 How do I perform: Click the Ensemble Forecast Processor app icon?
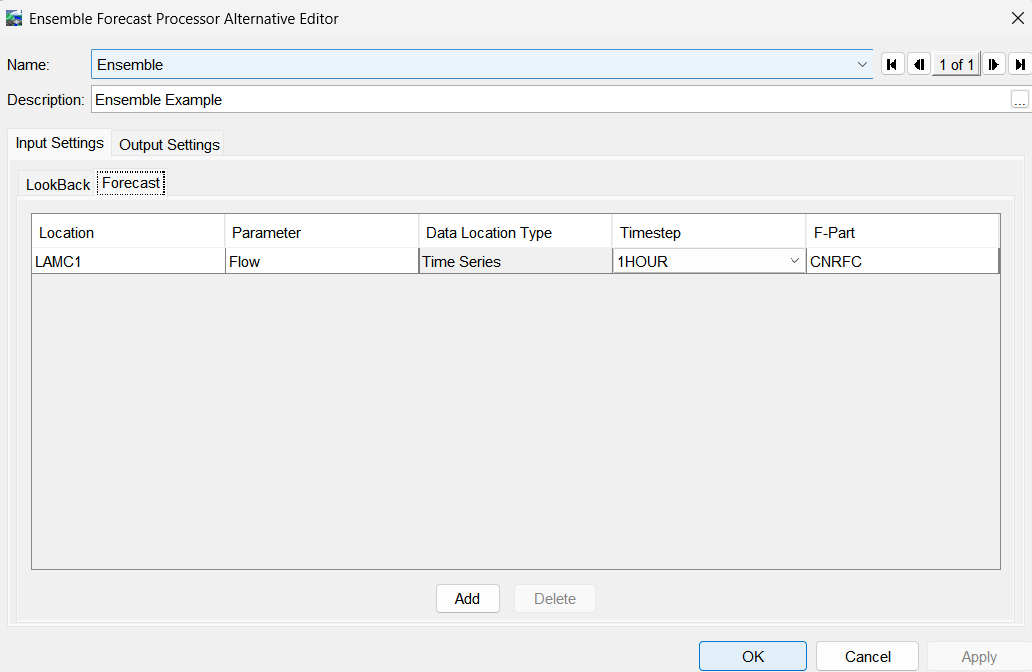[14, 18]
